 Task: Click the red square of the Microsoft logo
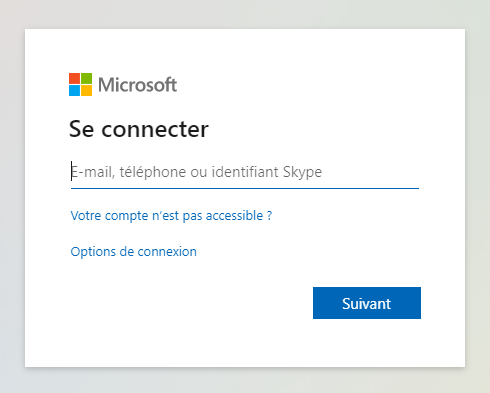[74, 78]
